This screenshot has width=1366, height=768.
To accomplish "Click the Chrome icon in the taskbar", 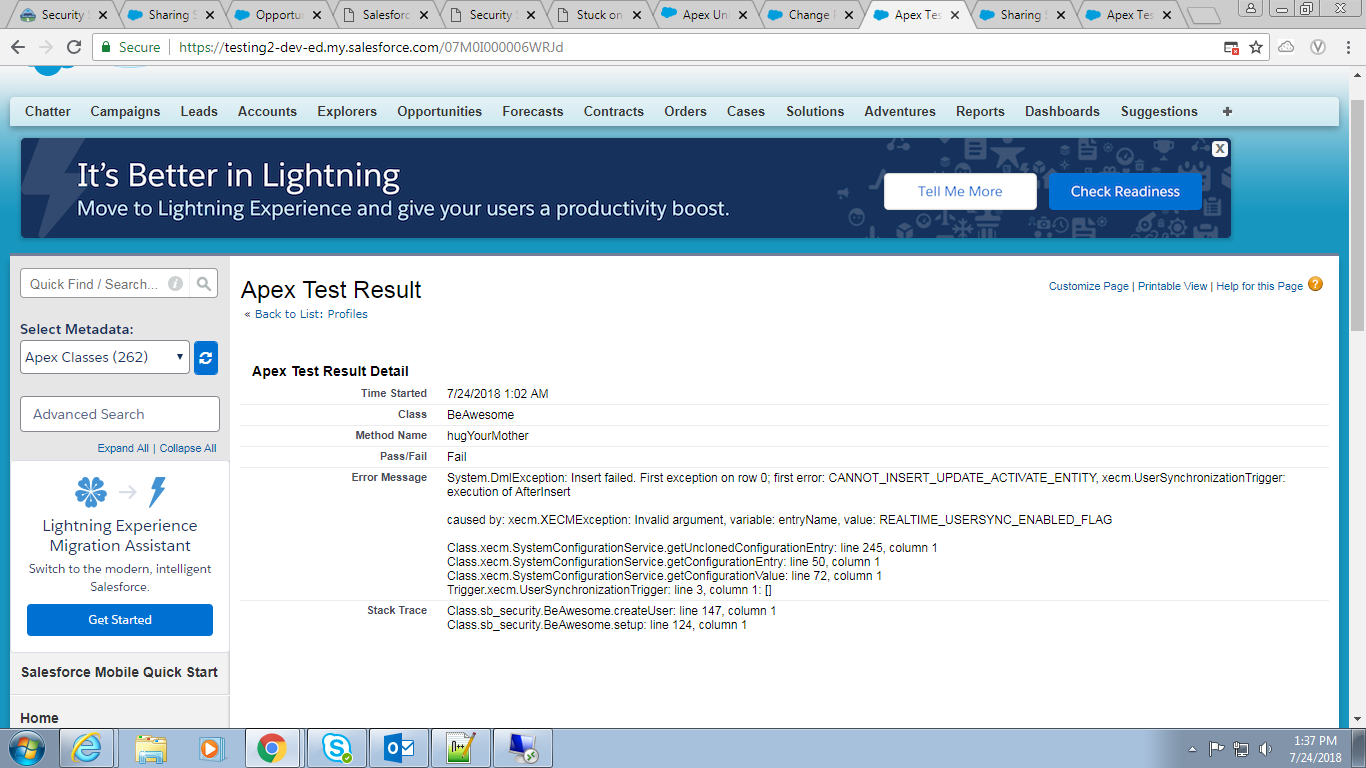I will 272,748.
